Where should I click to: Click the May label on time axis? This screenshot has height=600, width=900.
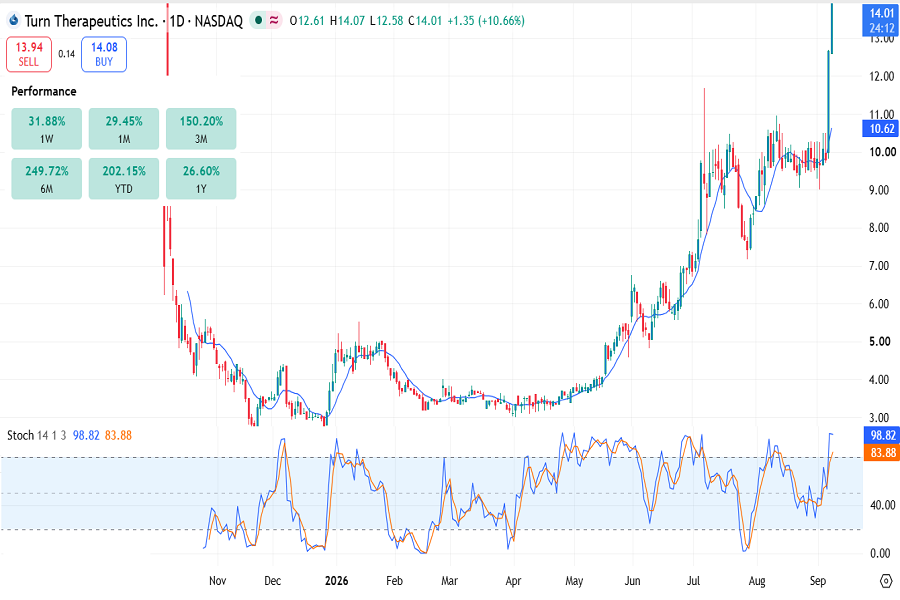click(574, 580)
